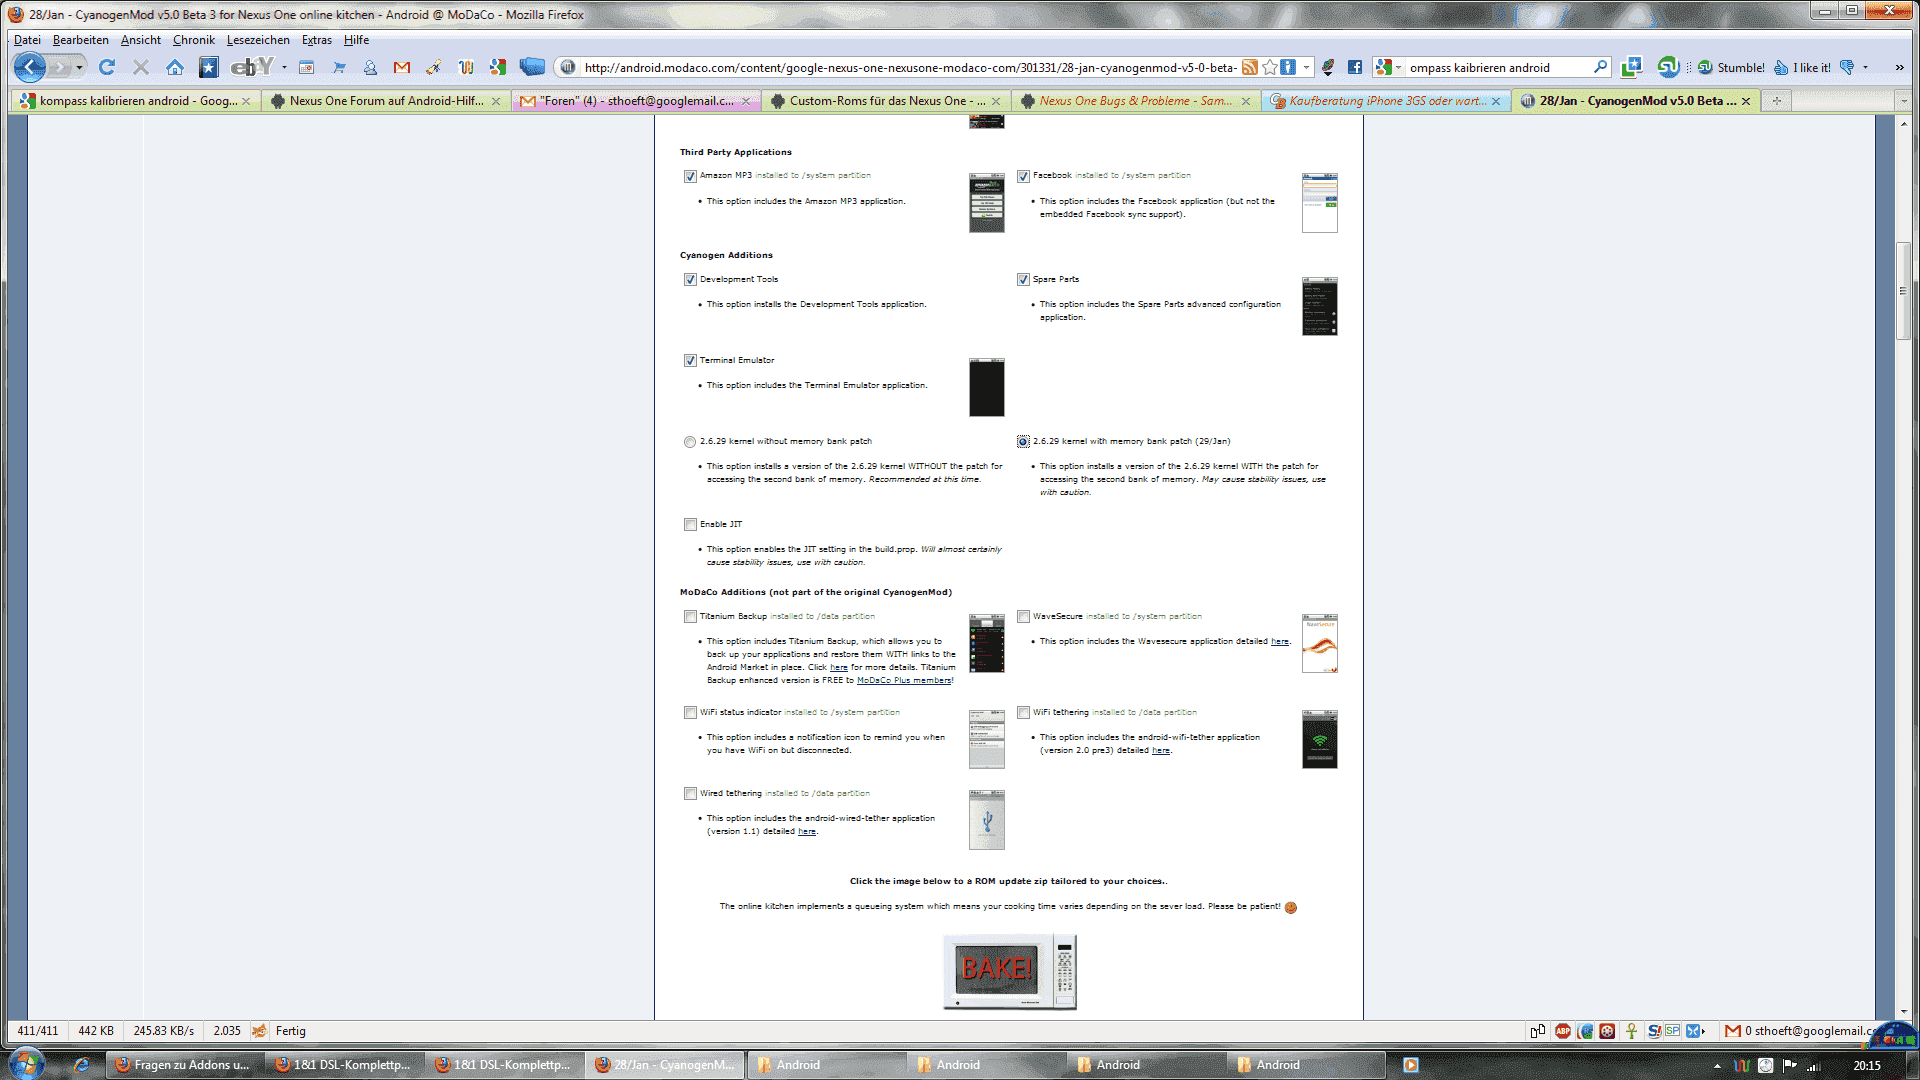This screenshot has height=1080, width=1920.
Task: Check the Titanium Backup checkbox
Action: tap(690, 617)
